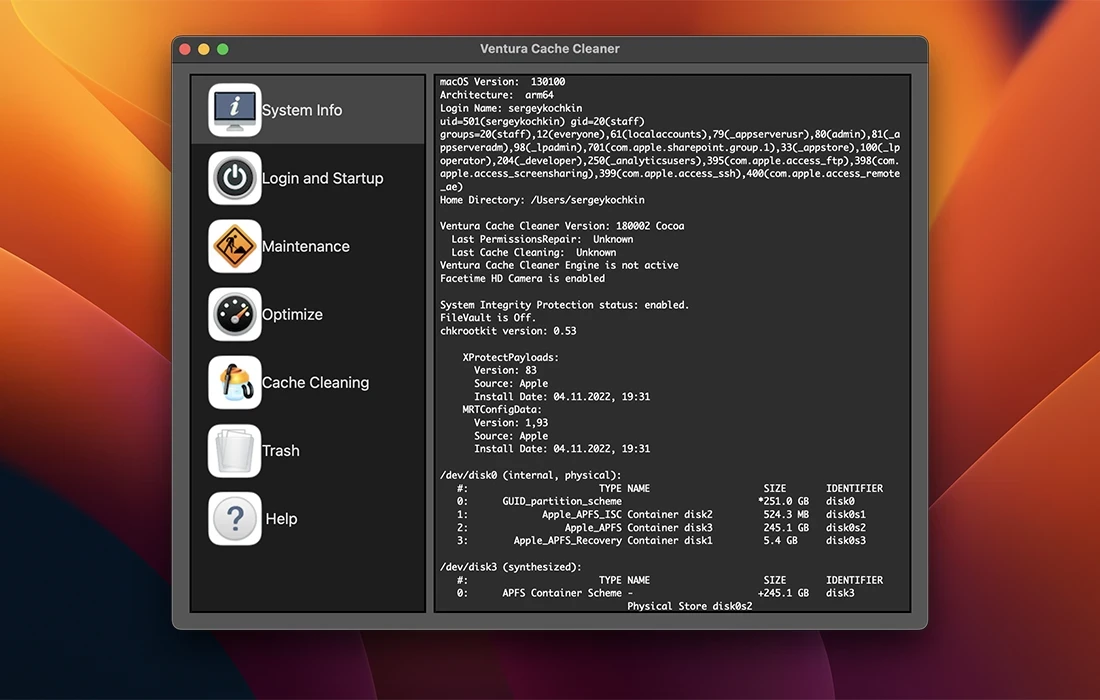Viewport: 1100px width, 700px height.
Task: Pick the Trash text label in sidebar
Action: pos(280,450)
